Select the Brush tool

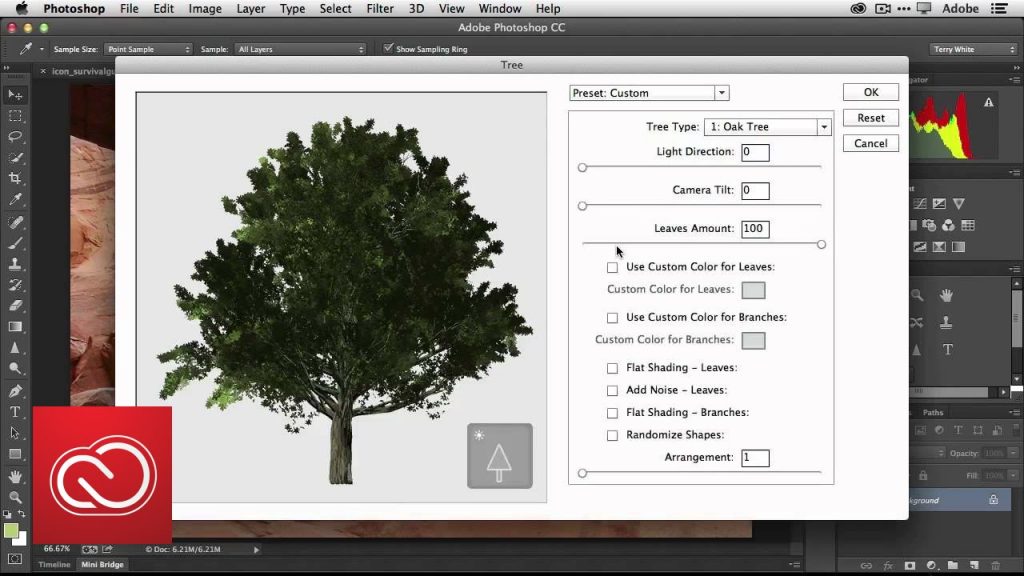pos(15,243)
